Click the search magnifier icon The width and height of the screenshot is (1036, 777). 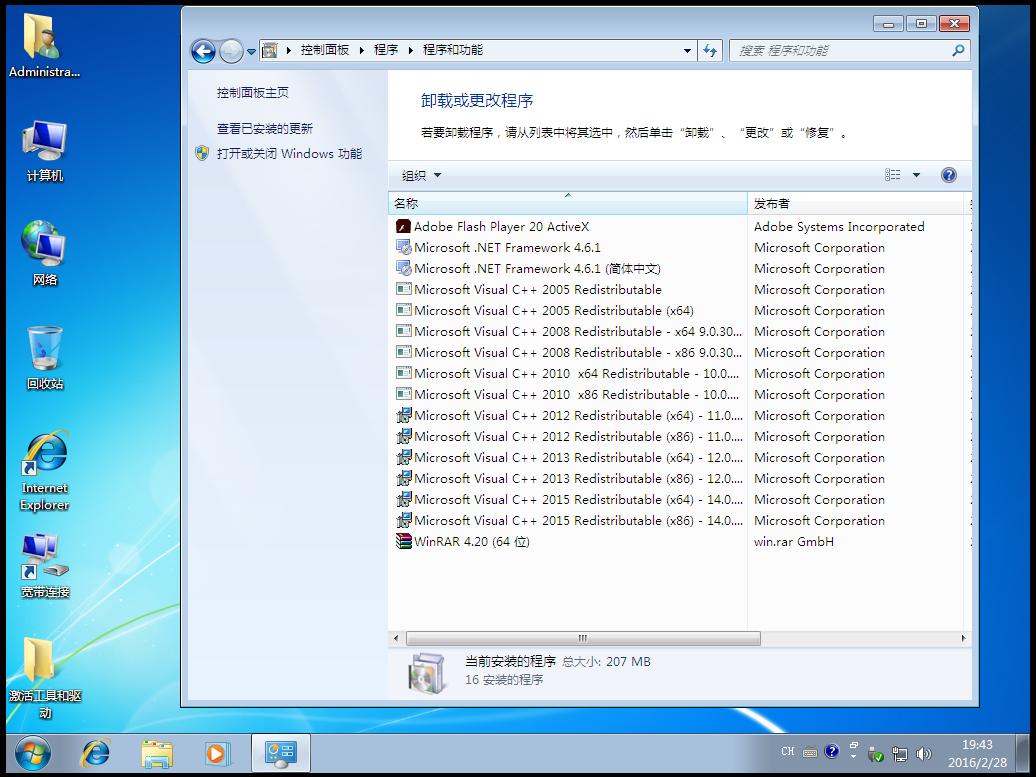click(x=958, y=50)
